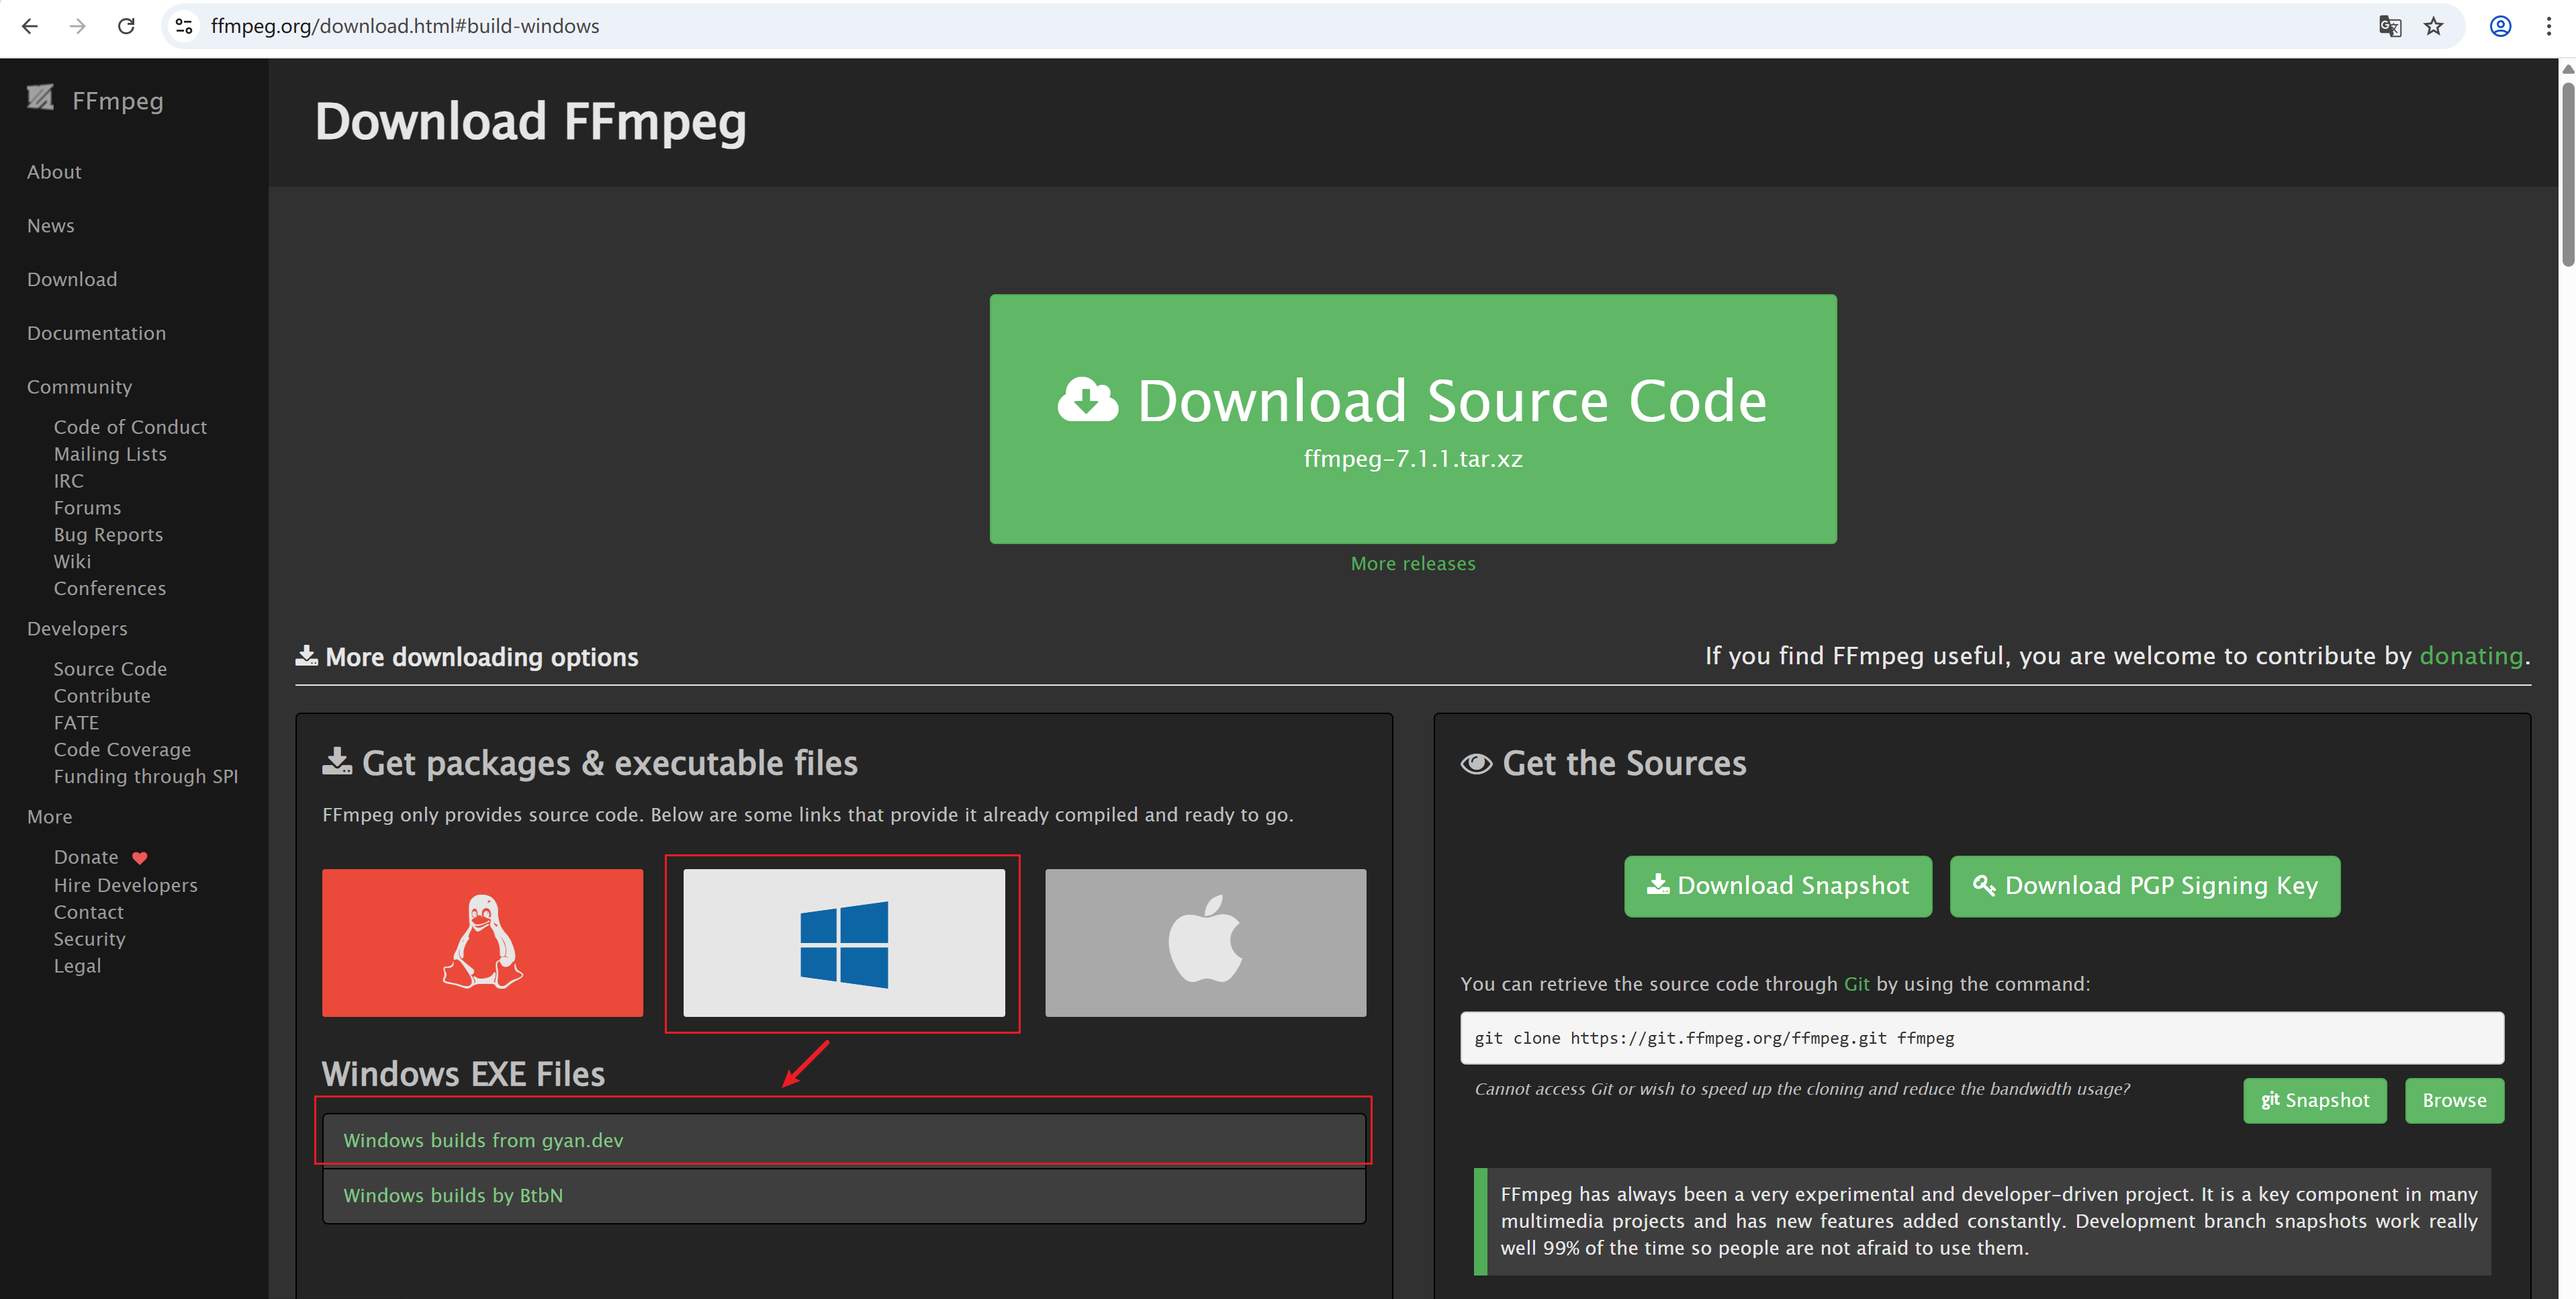View site information icon in address bar
This screenshot has height=1299, width=2576.
[x=184, y=26]
